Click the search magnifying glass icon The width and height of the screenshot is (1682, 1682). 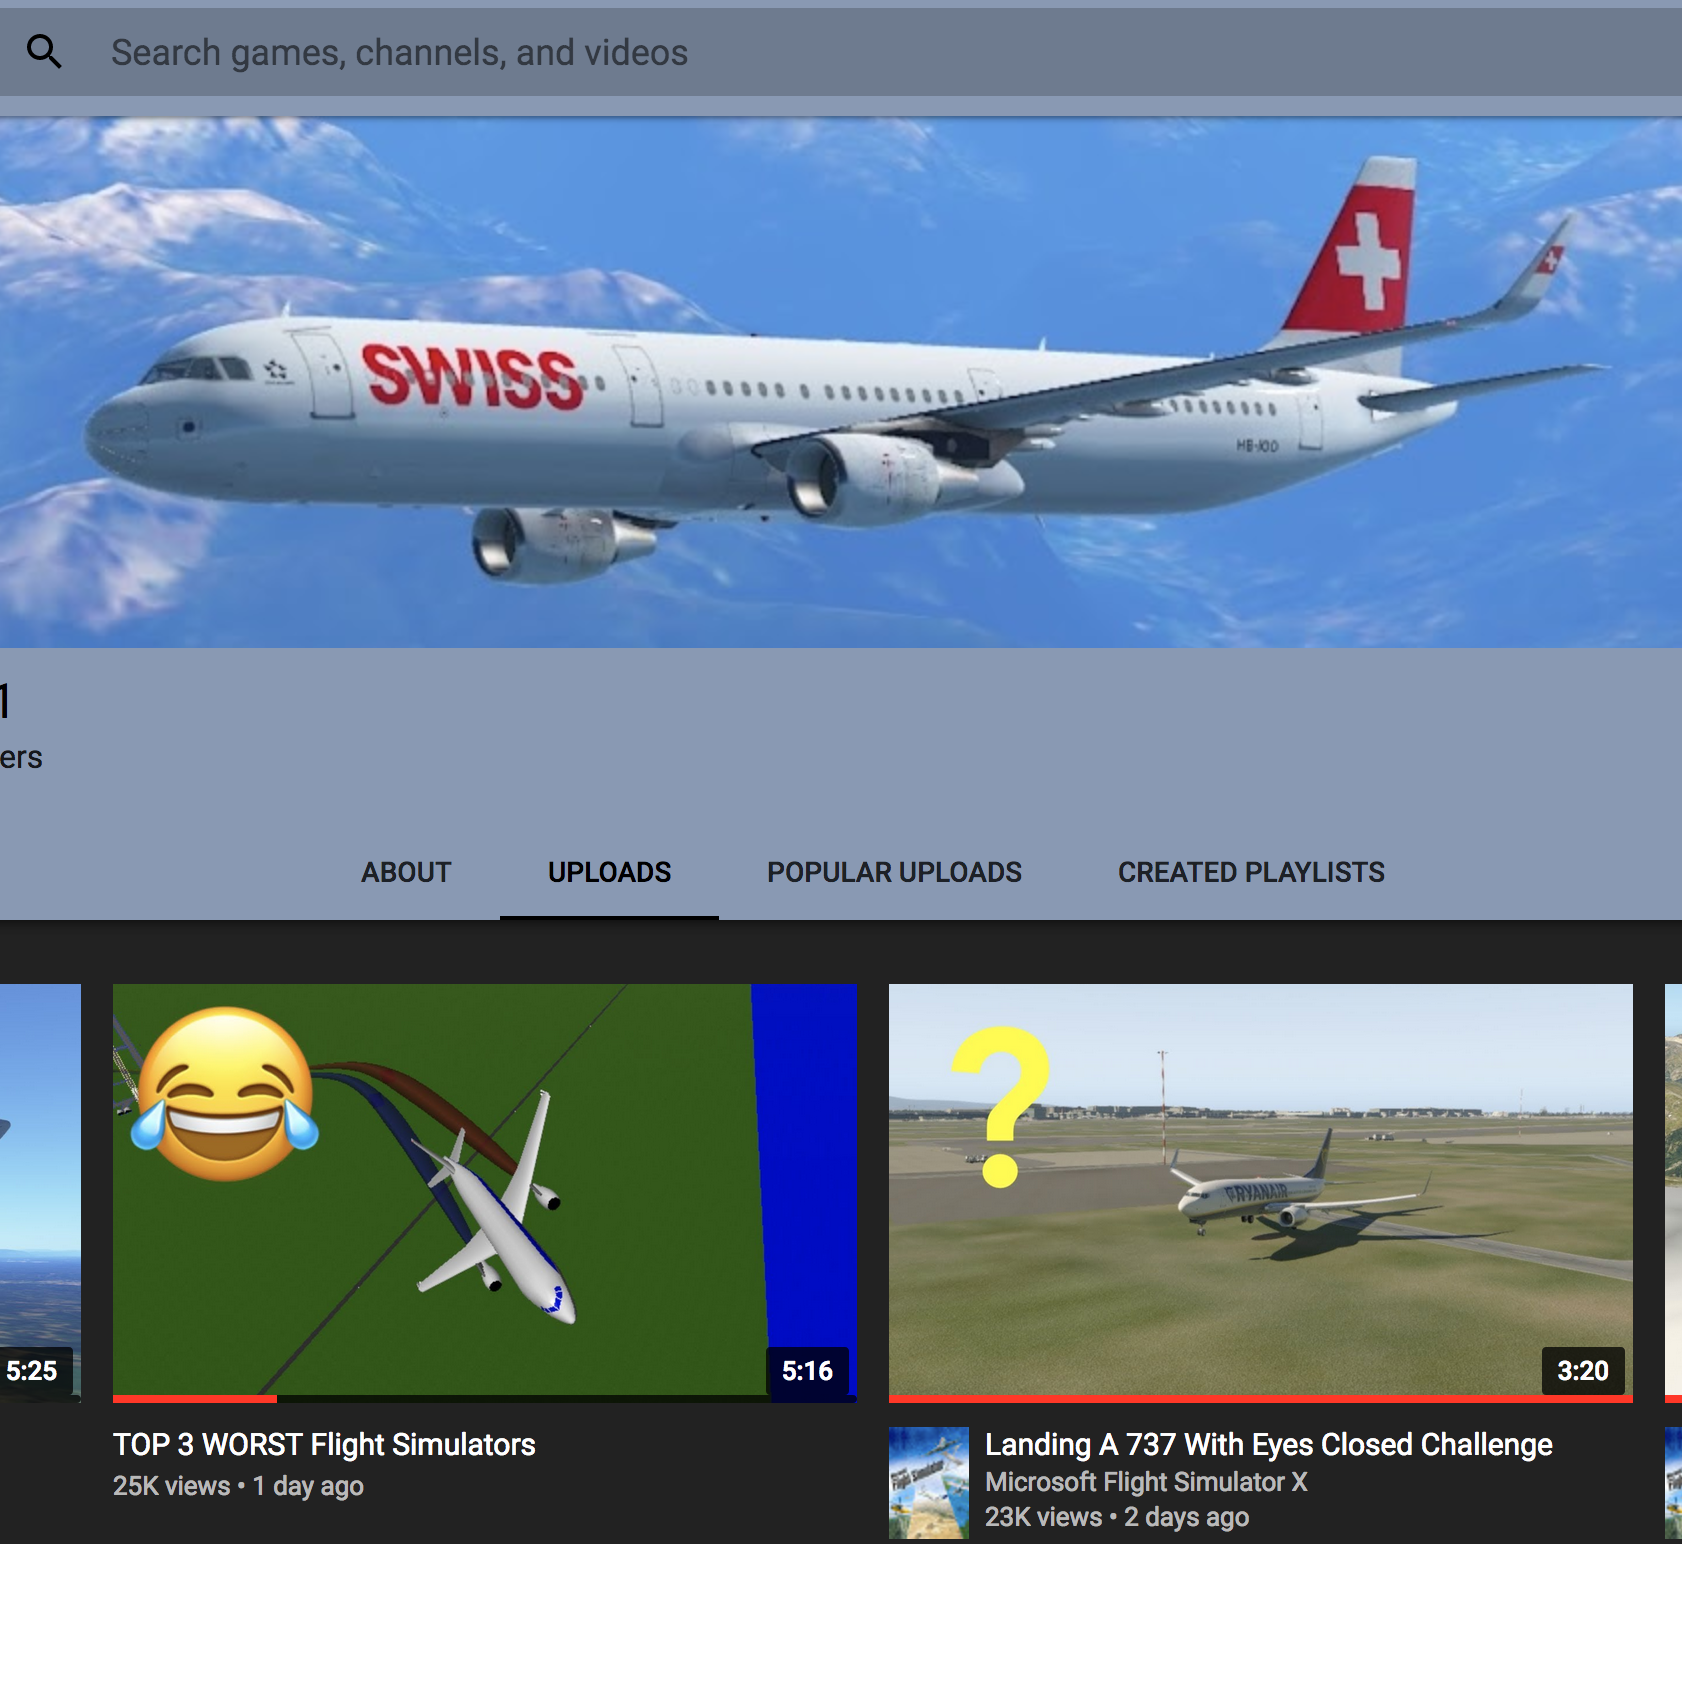44,51
